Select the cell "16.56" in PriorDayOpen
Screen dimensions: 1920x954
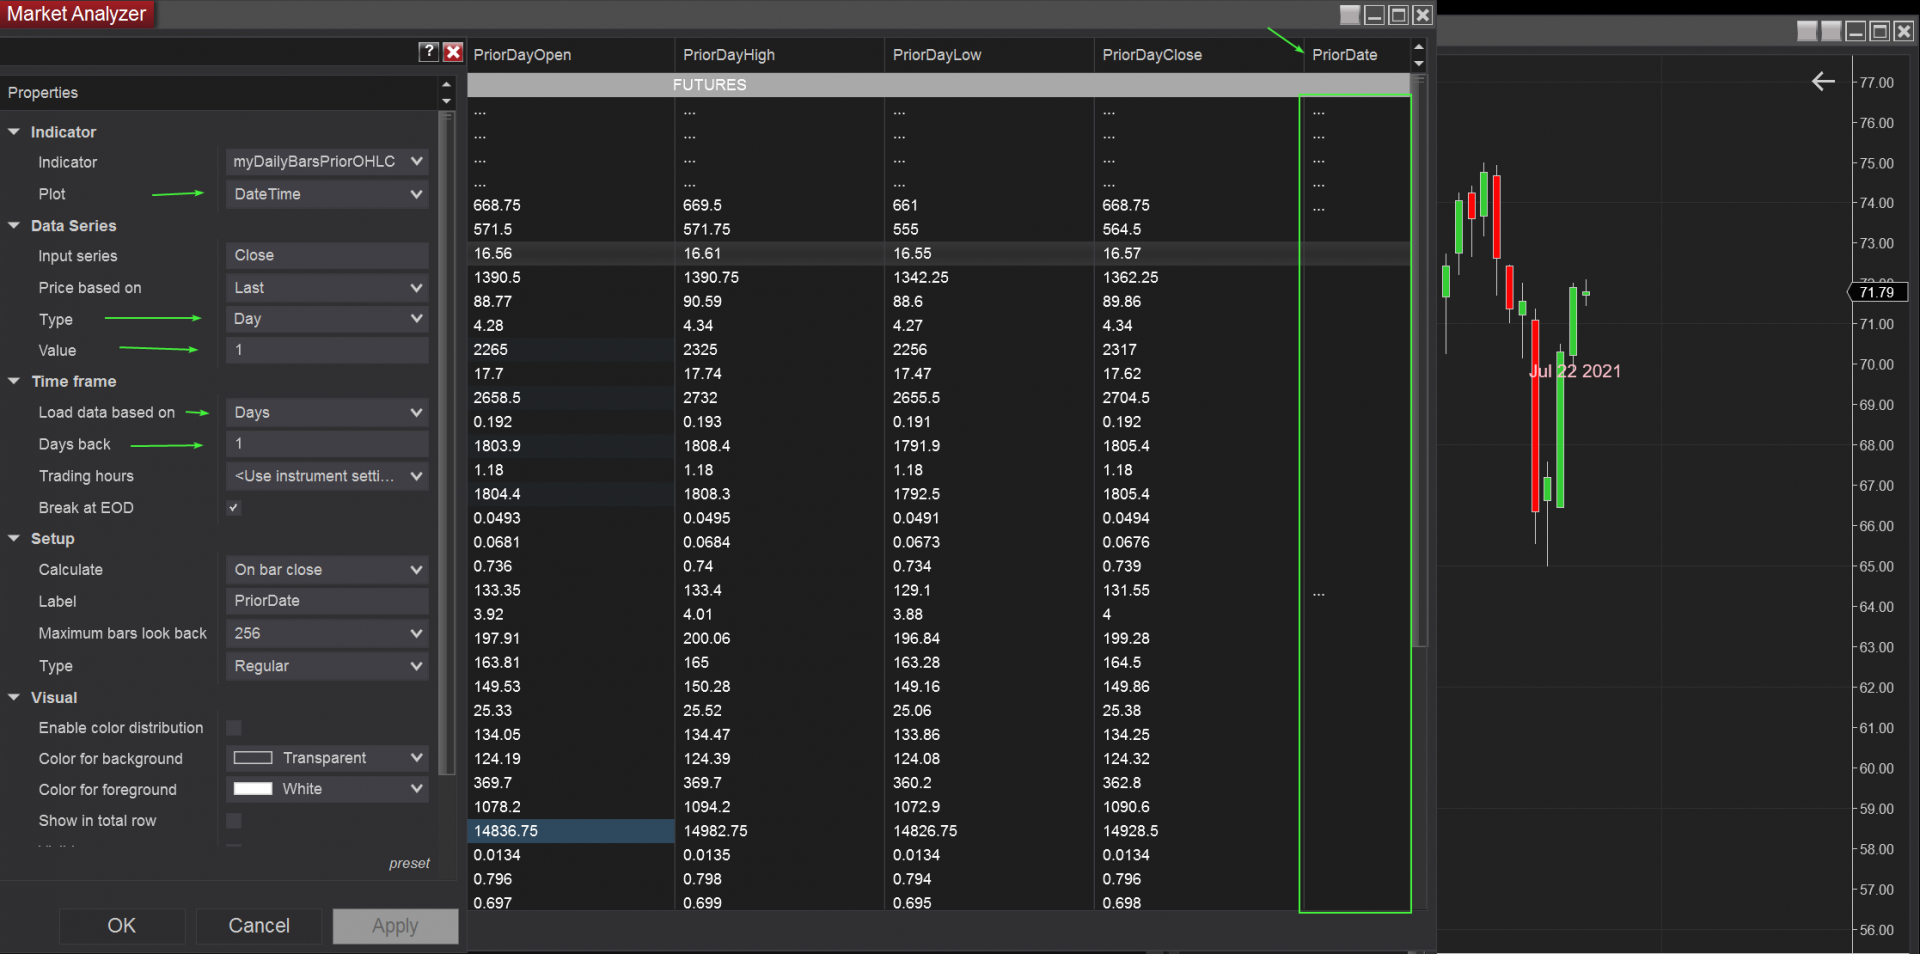pos(571,254)
